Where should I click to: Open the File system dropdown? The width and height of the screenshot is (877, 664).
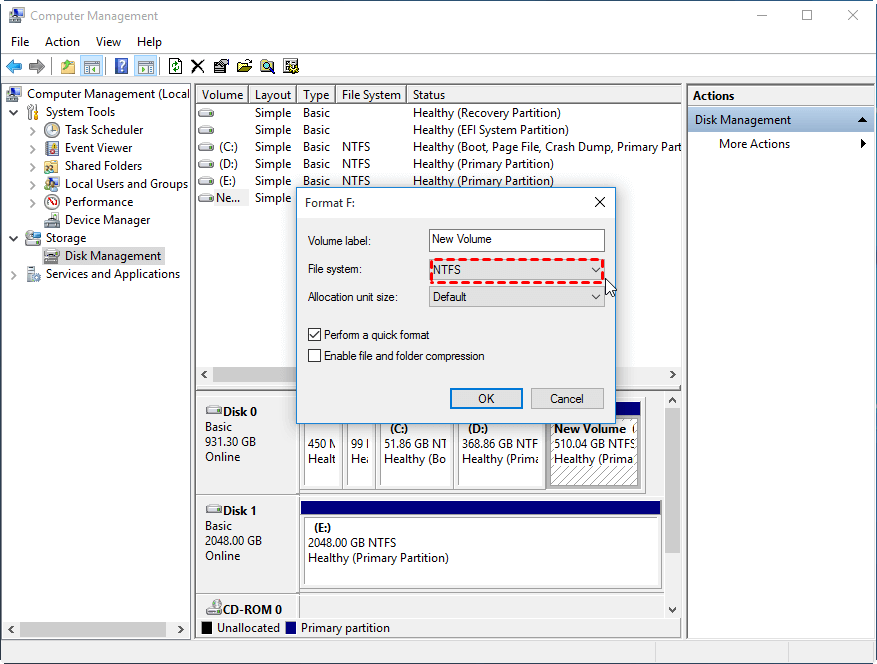598,270
